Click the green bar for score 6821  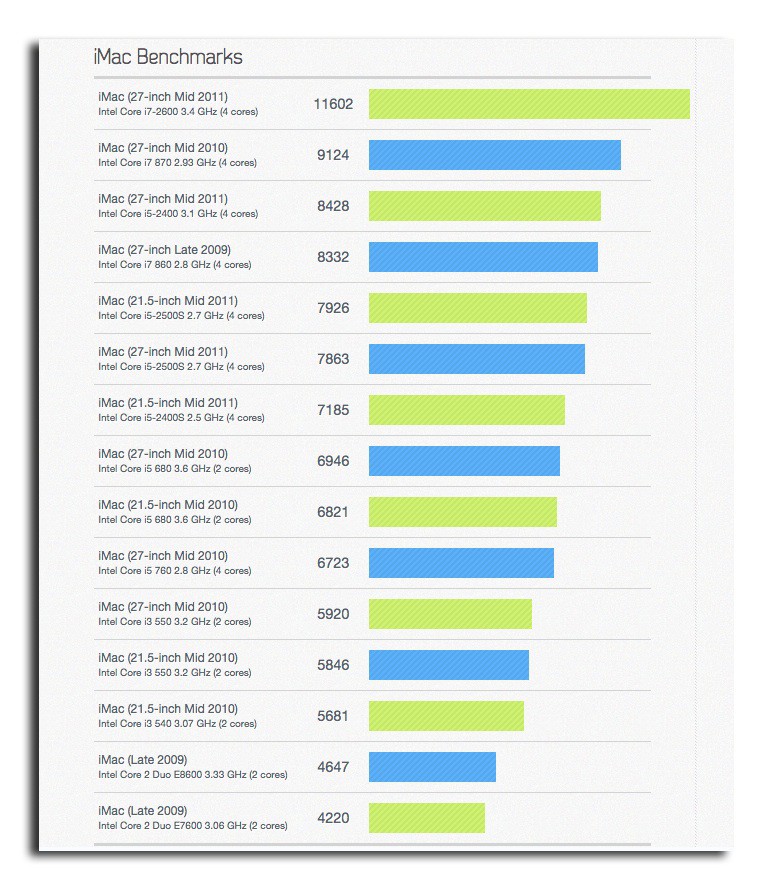[463, 512]
